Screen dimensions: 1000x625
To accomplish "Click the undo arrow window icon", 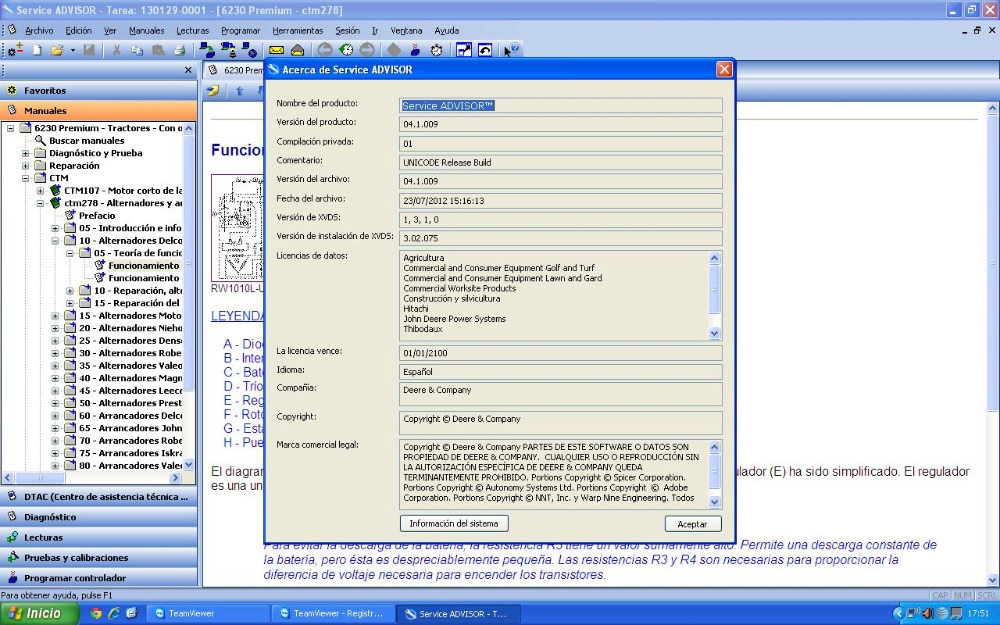I will pos(485,50).
